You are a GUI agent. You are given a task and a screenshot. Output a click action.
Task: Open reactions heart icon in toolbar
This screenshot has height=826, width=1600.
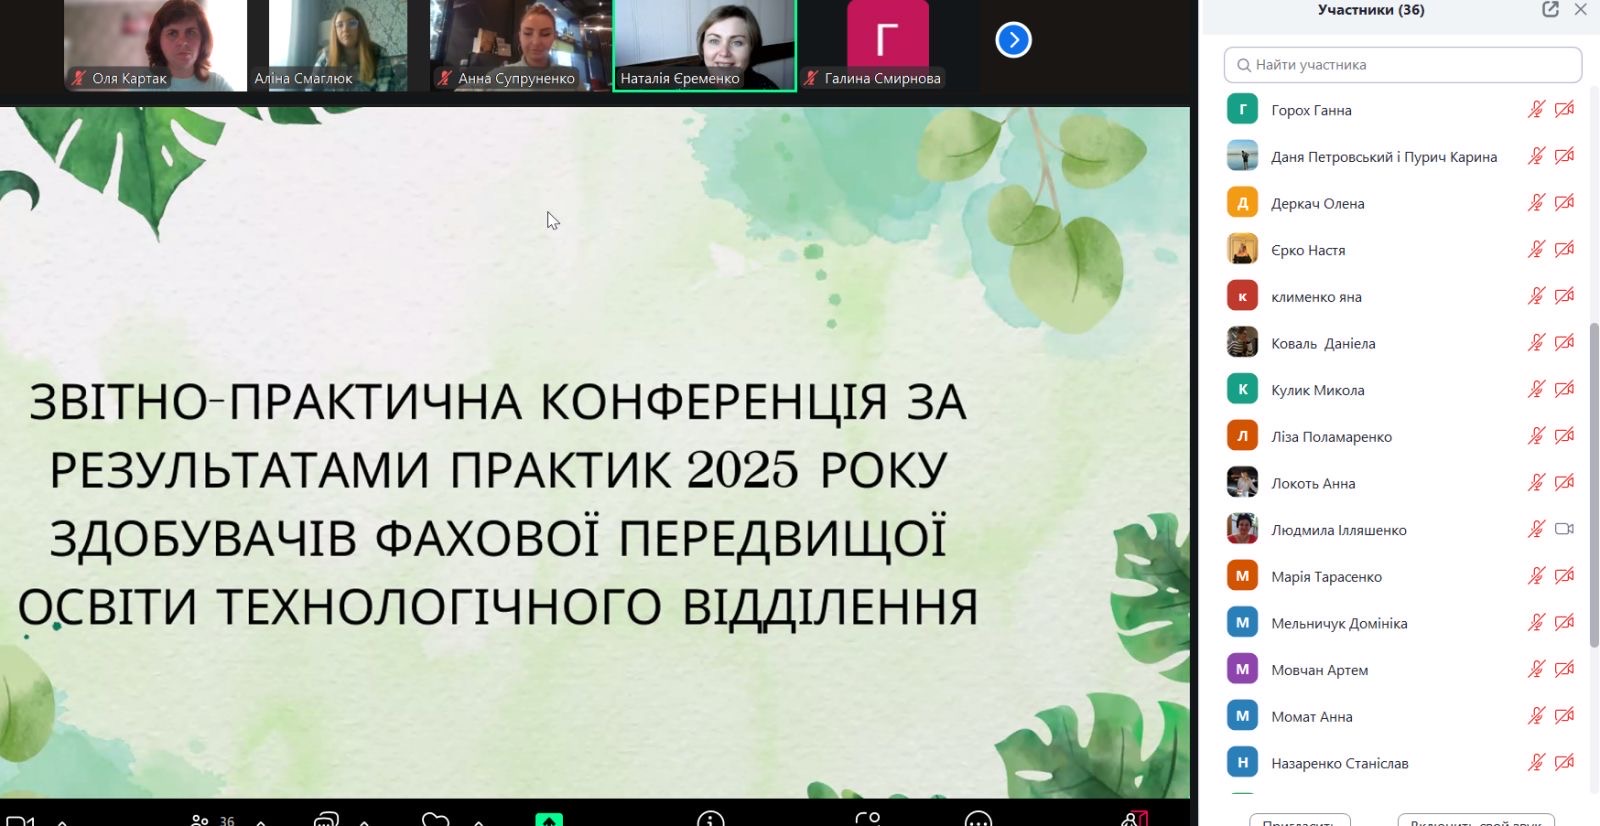[x=435, y=820]
